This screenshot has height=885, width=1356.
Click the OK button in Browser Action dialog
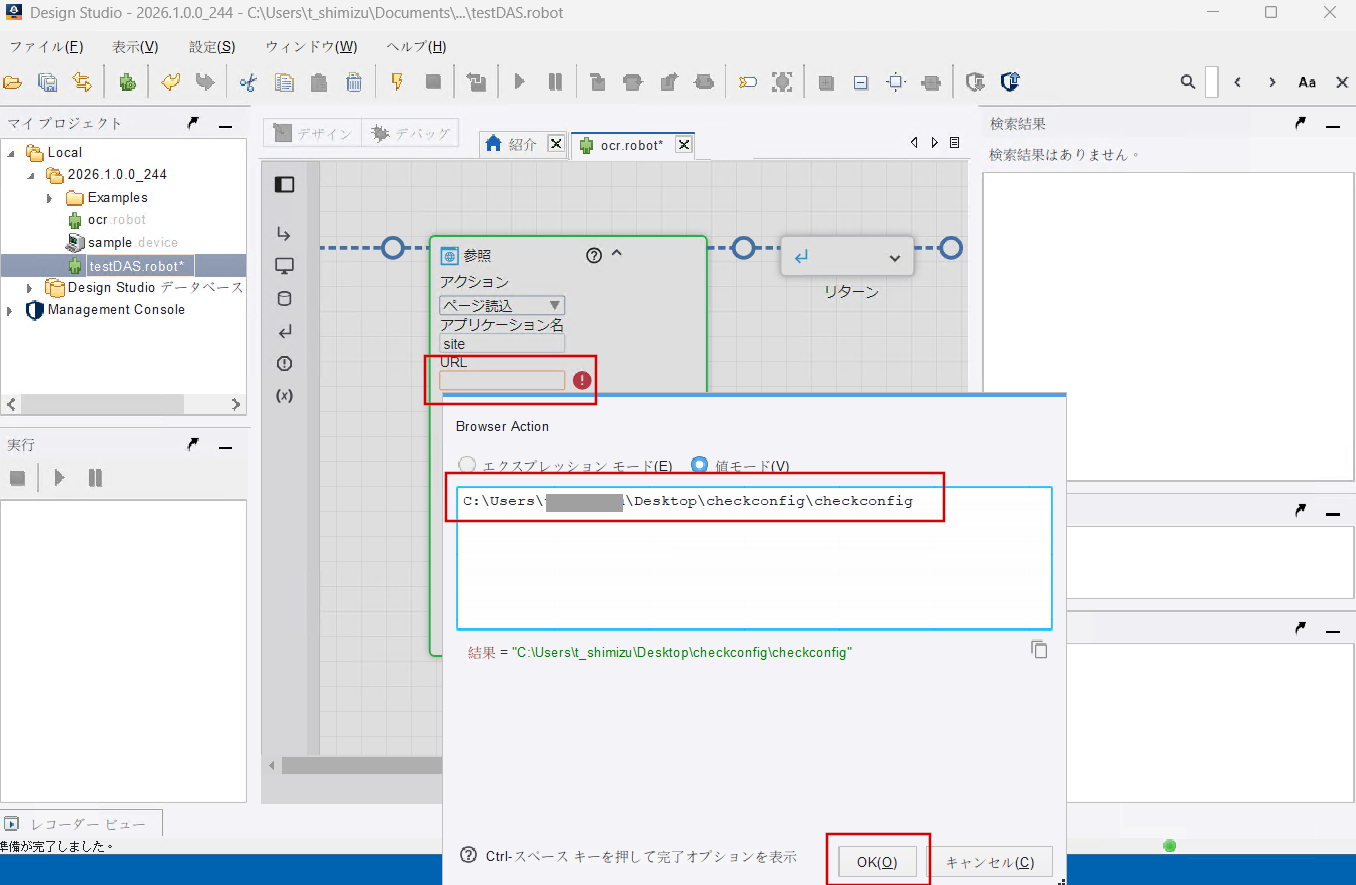click(x=877, y=862)
